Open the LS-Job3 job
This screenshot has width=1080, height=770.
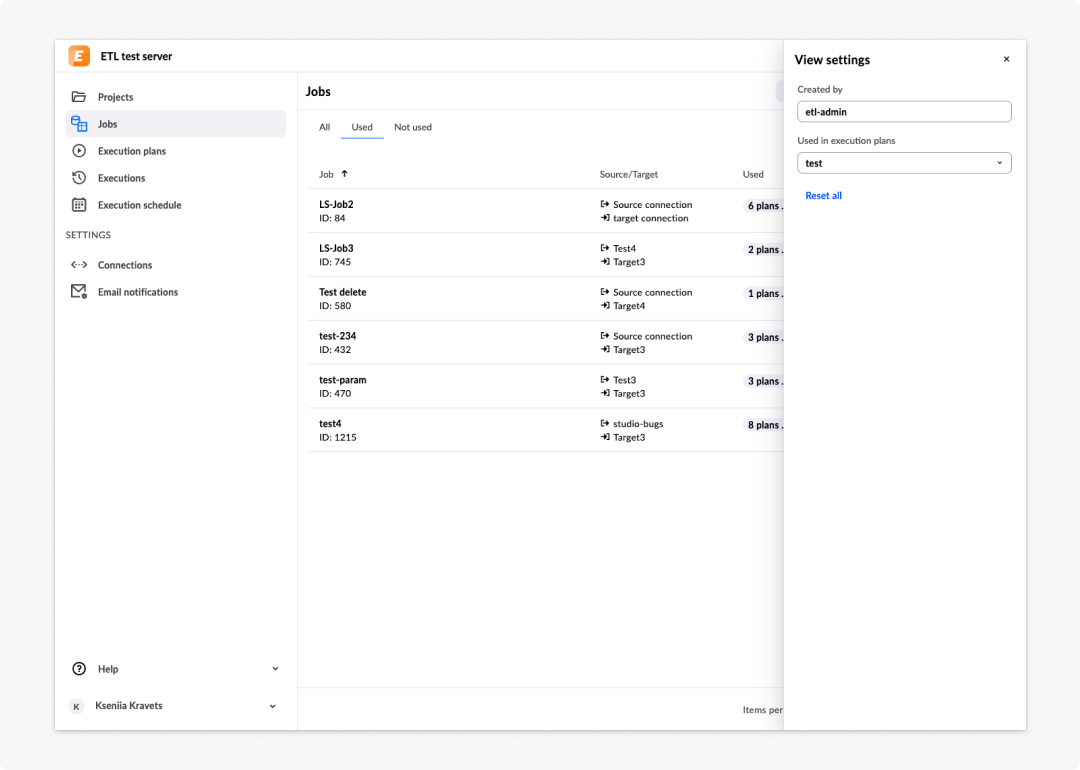pyautogui.click(x=336, y=248)
